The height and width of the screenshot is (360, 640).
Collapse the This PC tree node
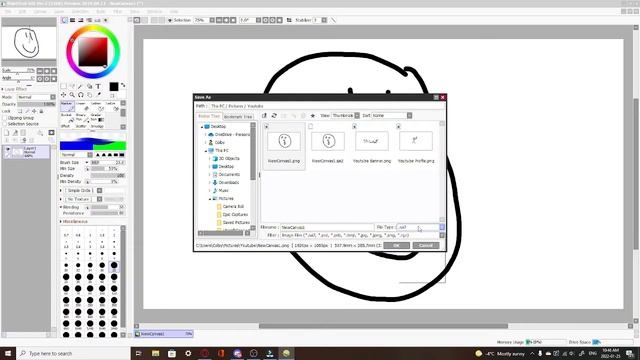pos(206,151)
